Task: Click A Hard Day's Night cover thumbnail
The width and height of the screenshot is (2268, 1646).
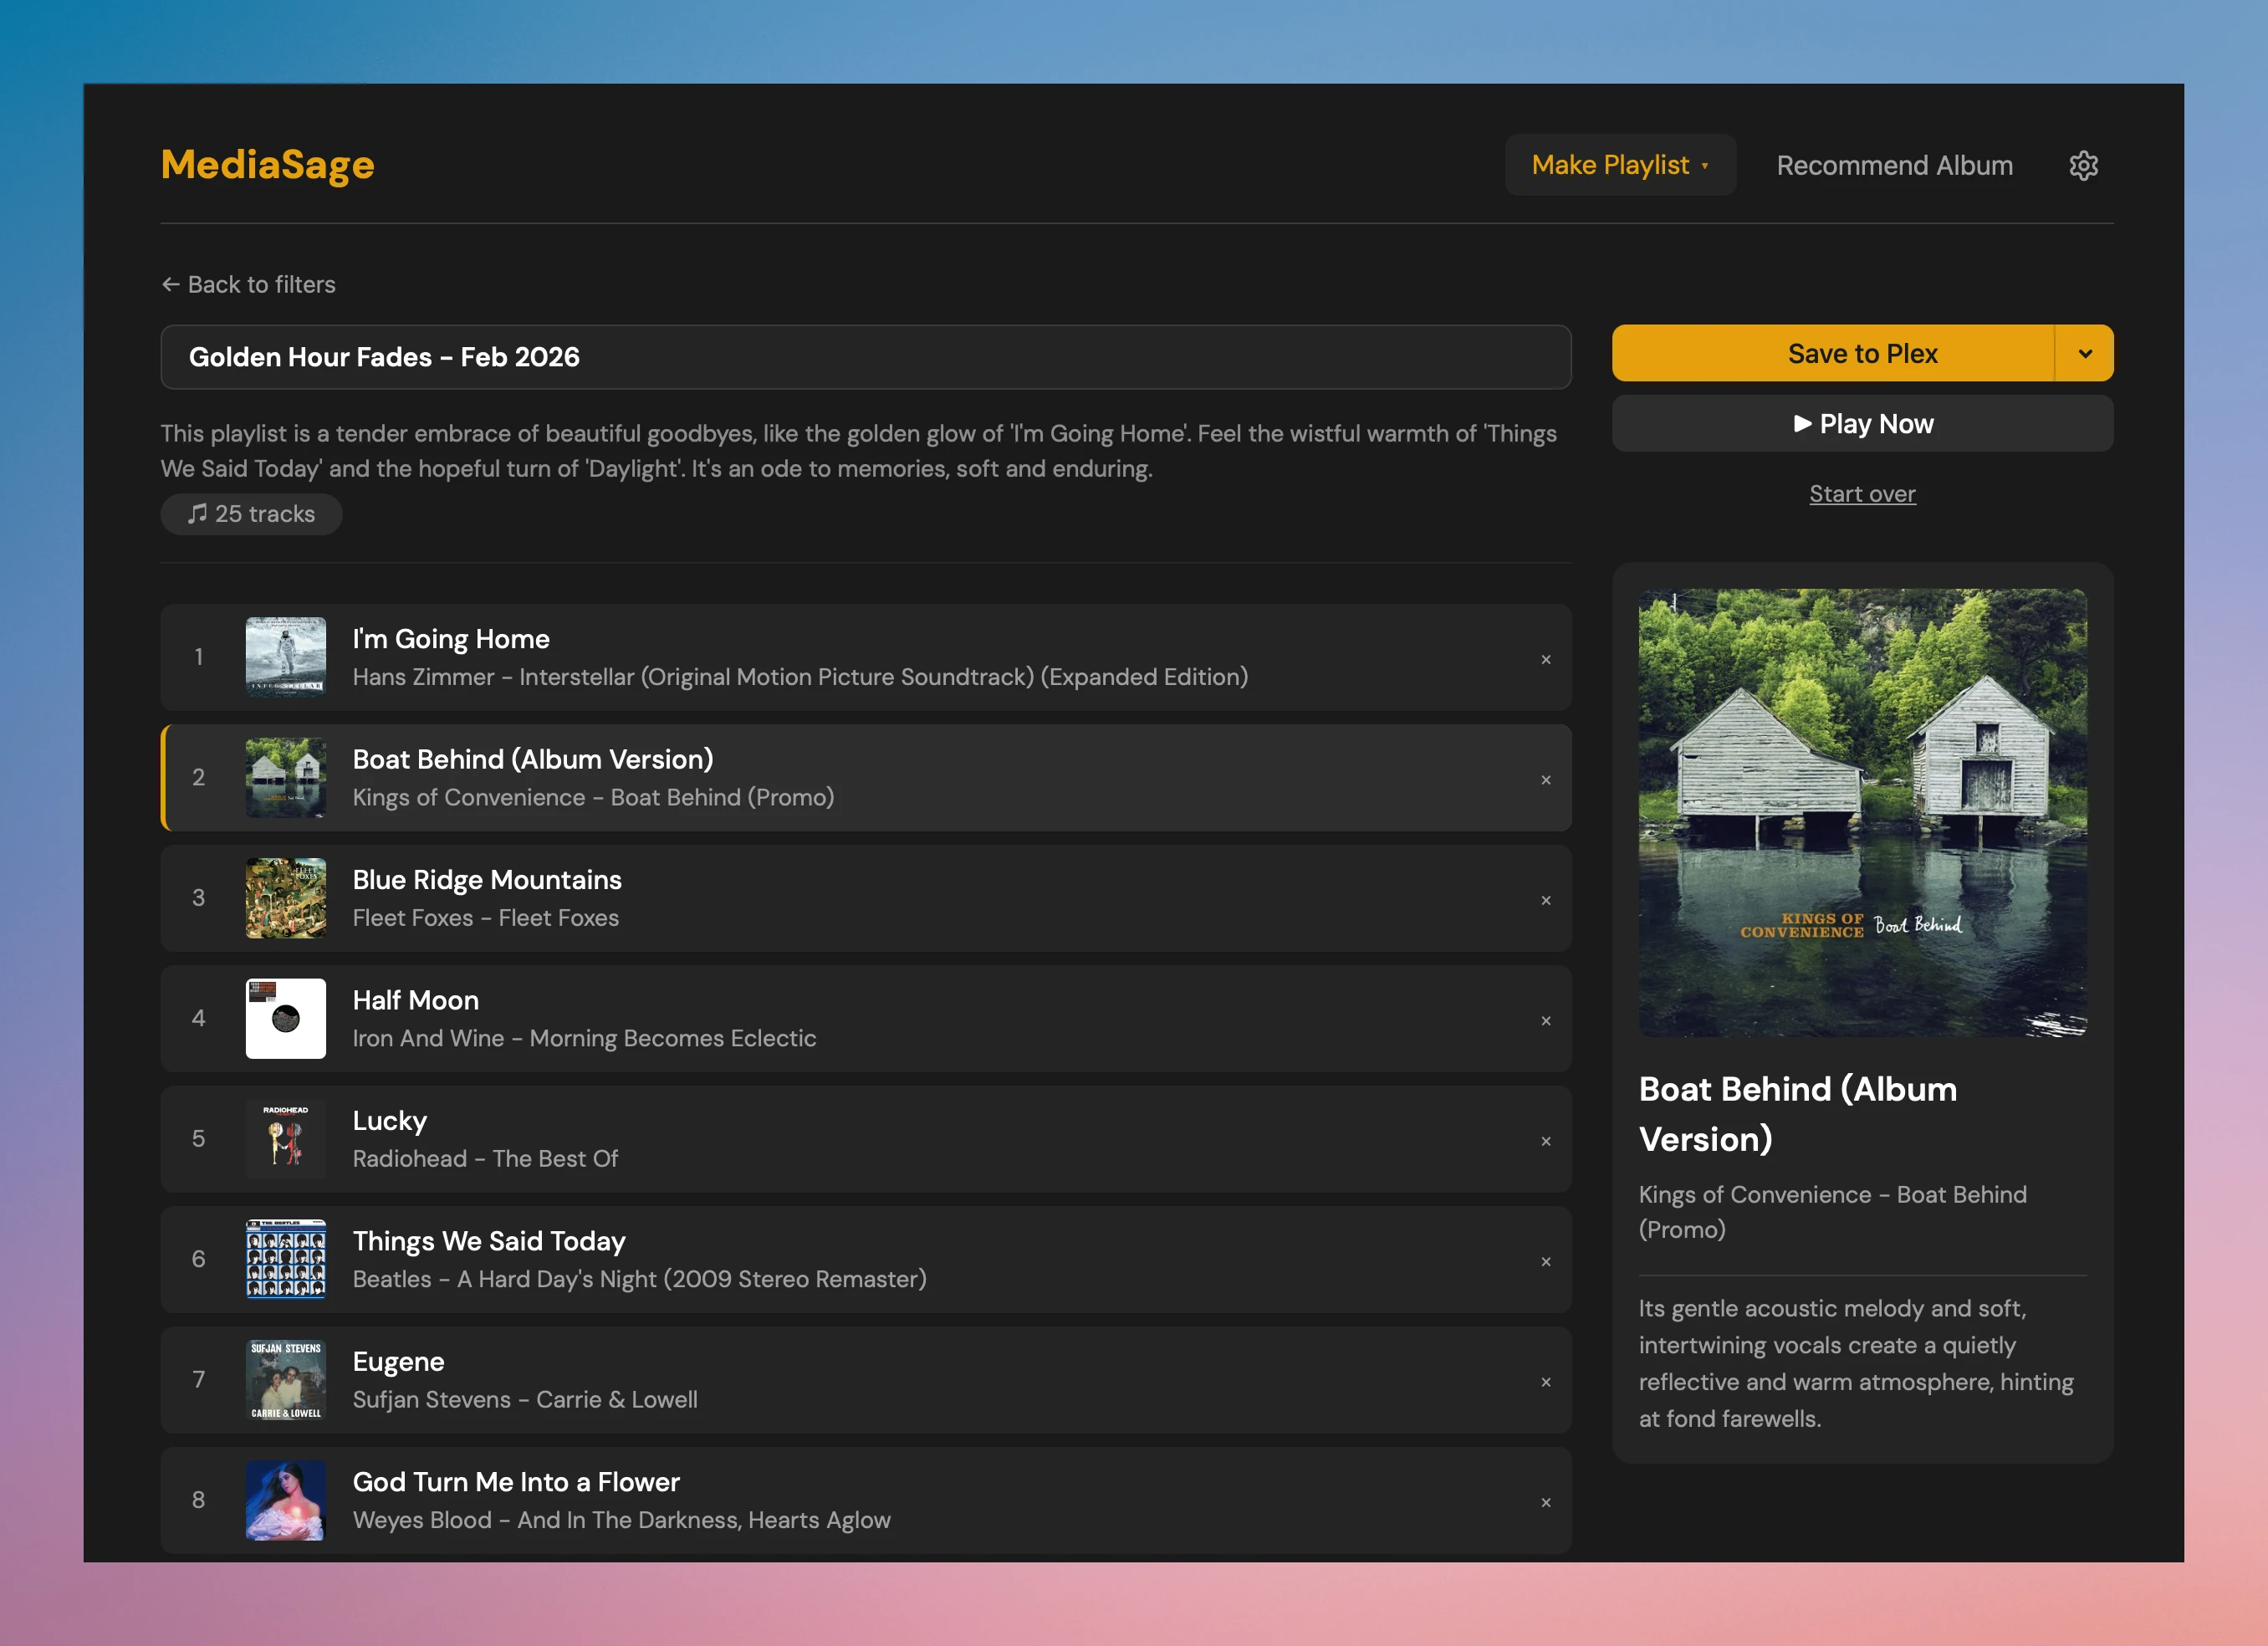Action: tap(286, 1259)
